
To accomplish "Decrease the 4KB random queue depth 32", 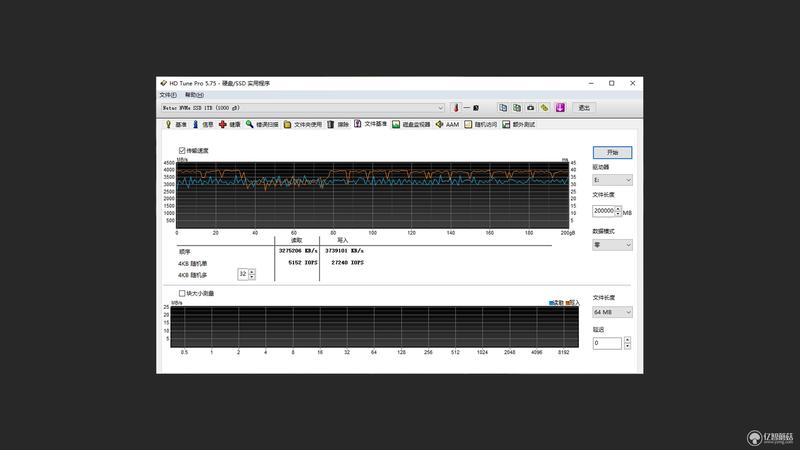I will point(252,278).
